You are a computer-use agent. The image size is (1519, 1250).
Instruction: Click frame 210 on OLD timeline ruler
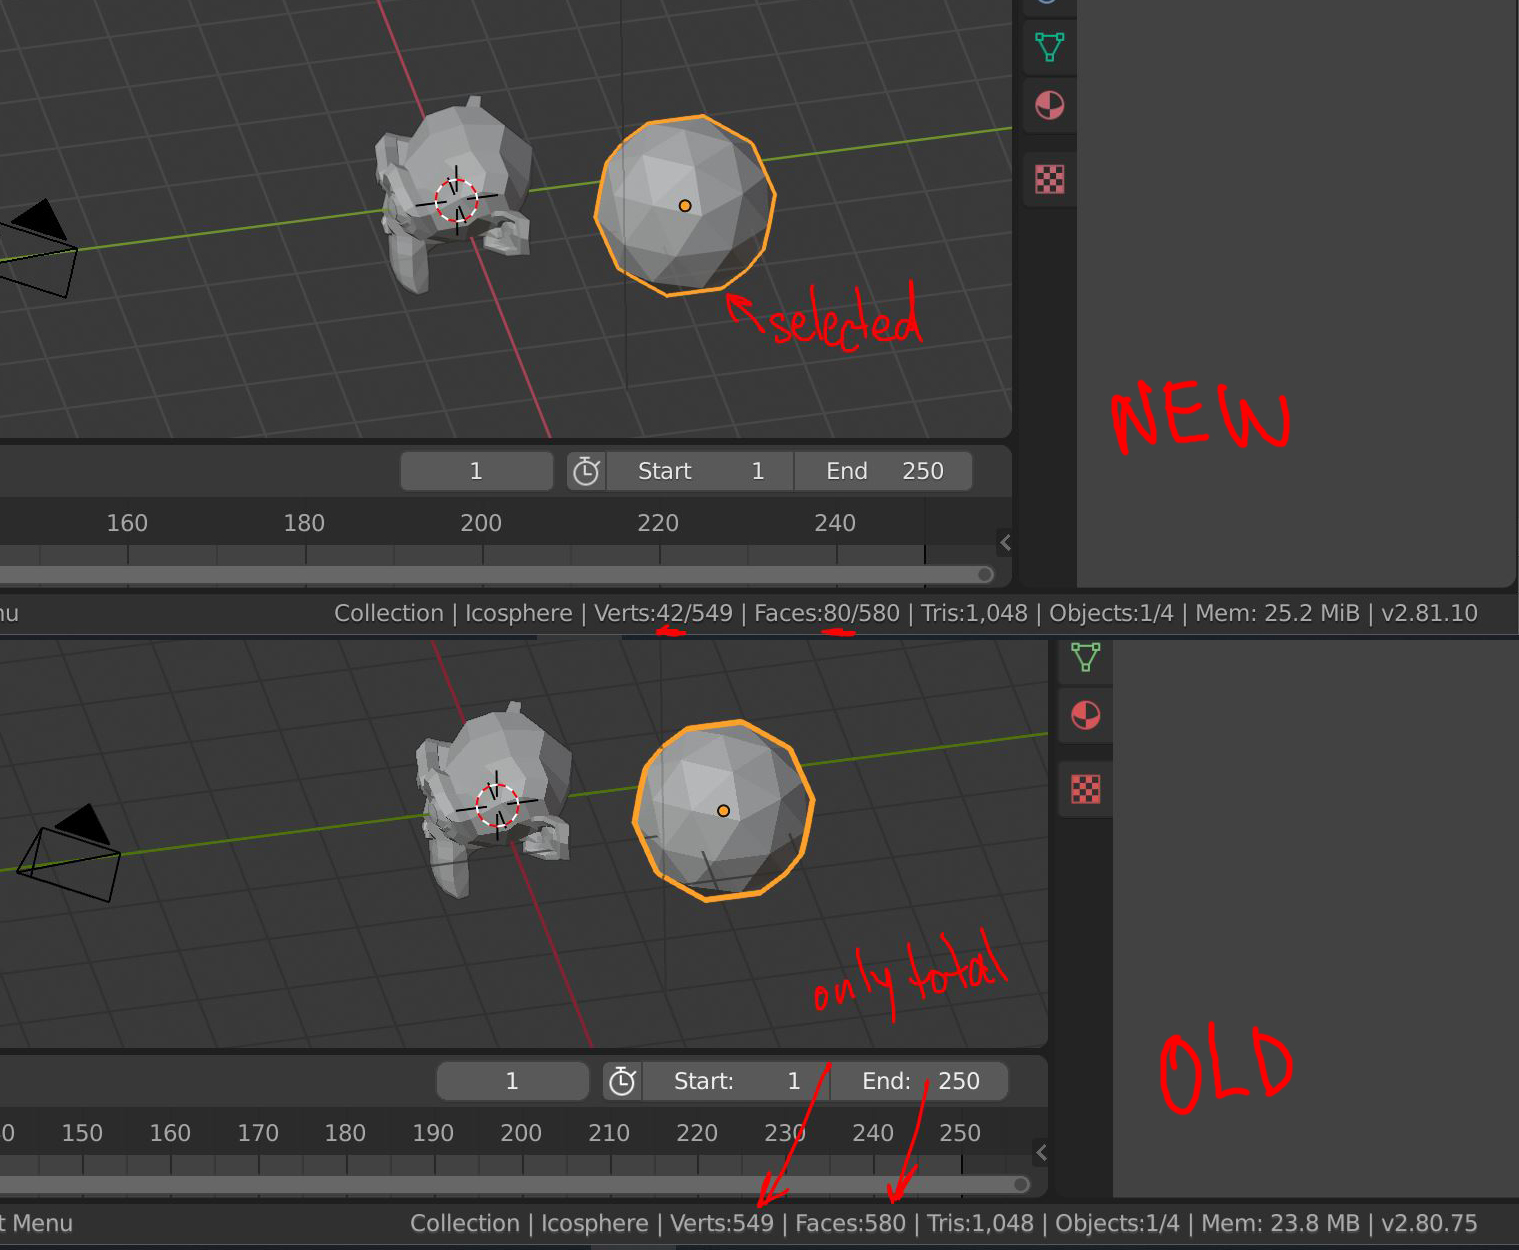[x=609, y=1133]
